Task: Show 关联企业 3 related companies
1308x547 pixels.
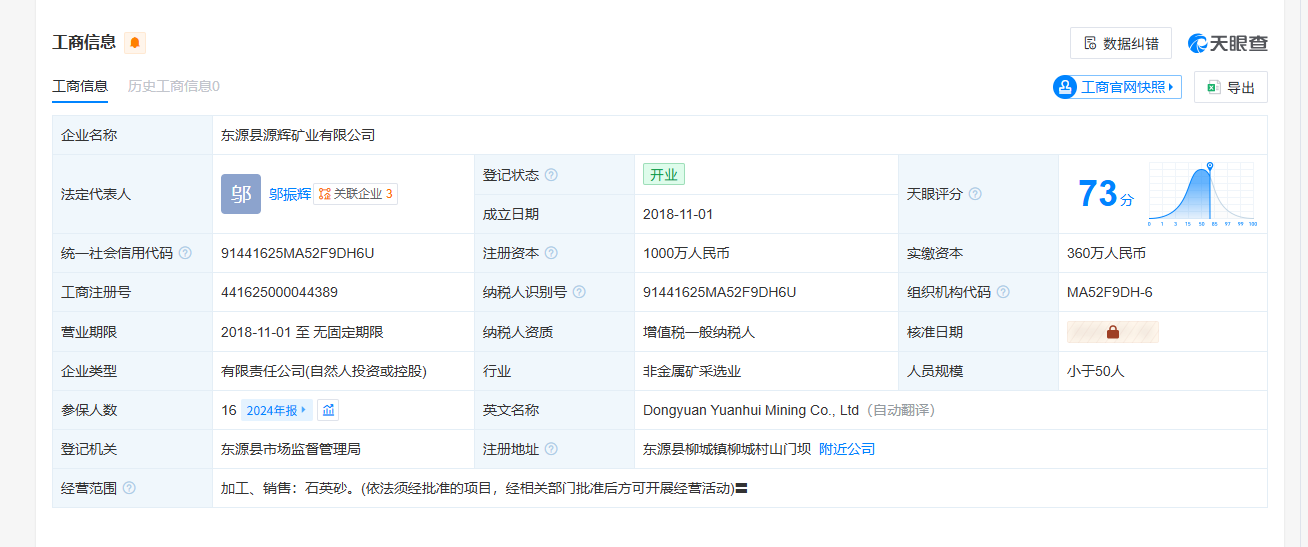Action: pyautogui.click(x=356, y=194)
